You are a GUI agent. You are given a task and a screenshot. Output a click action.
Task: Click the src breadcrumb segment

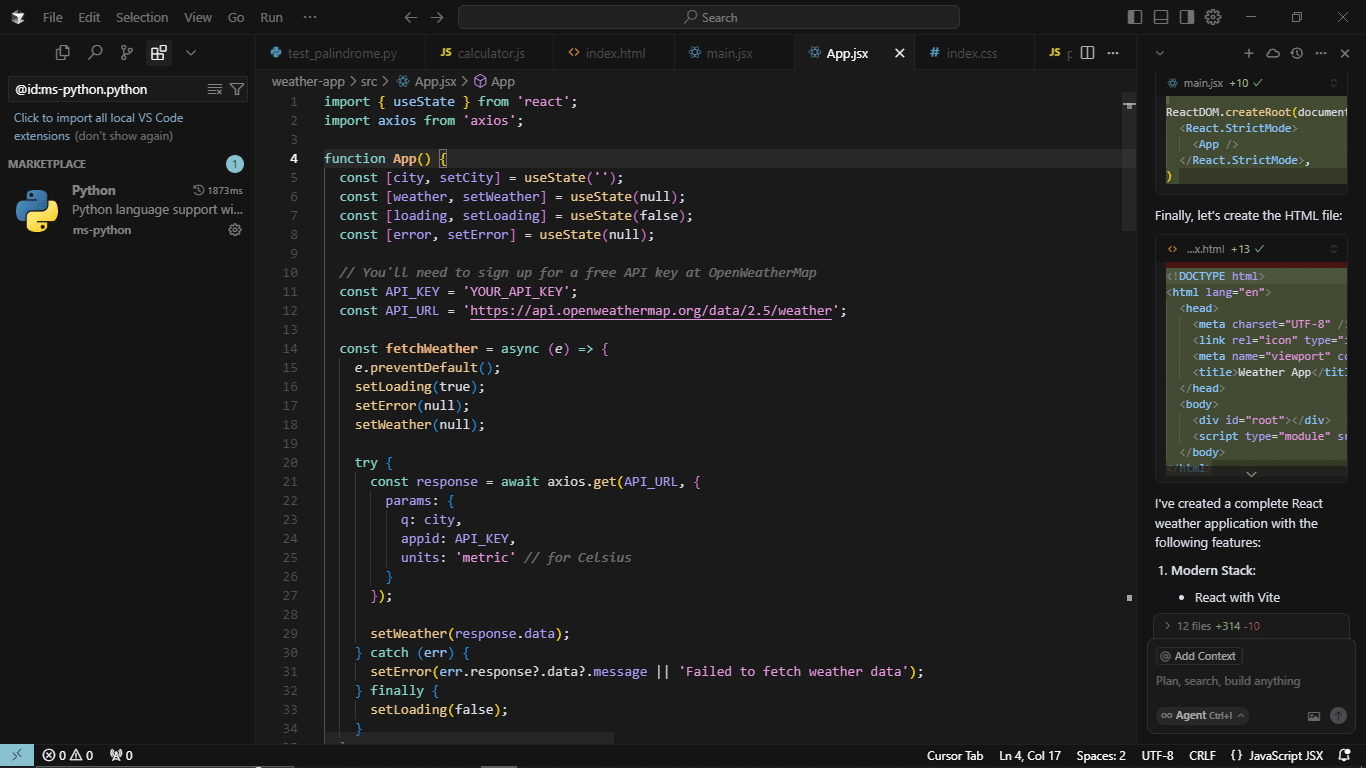(369, 82)
